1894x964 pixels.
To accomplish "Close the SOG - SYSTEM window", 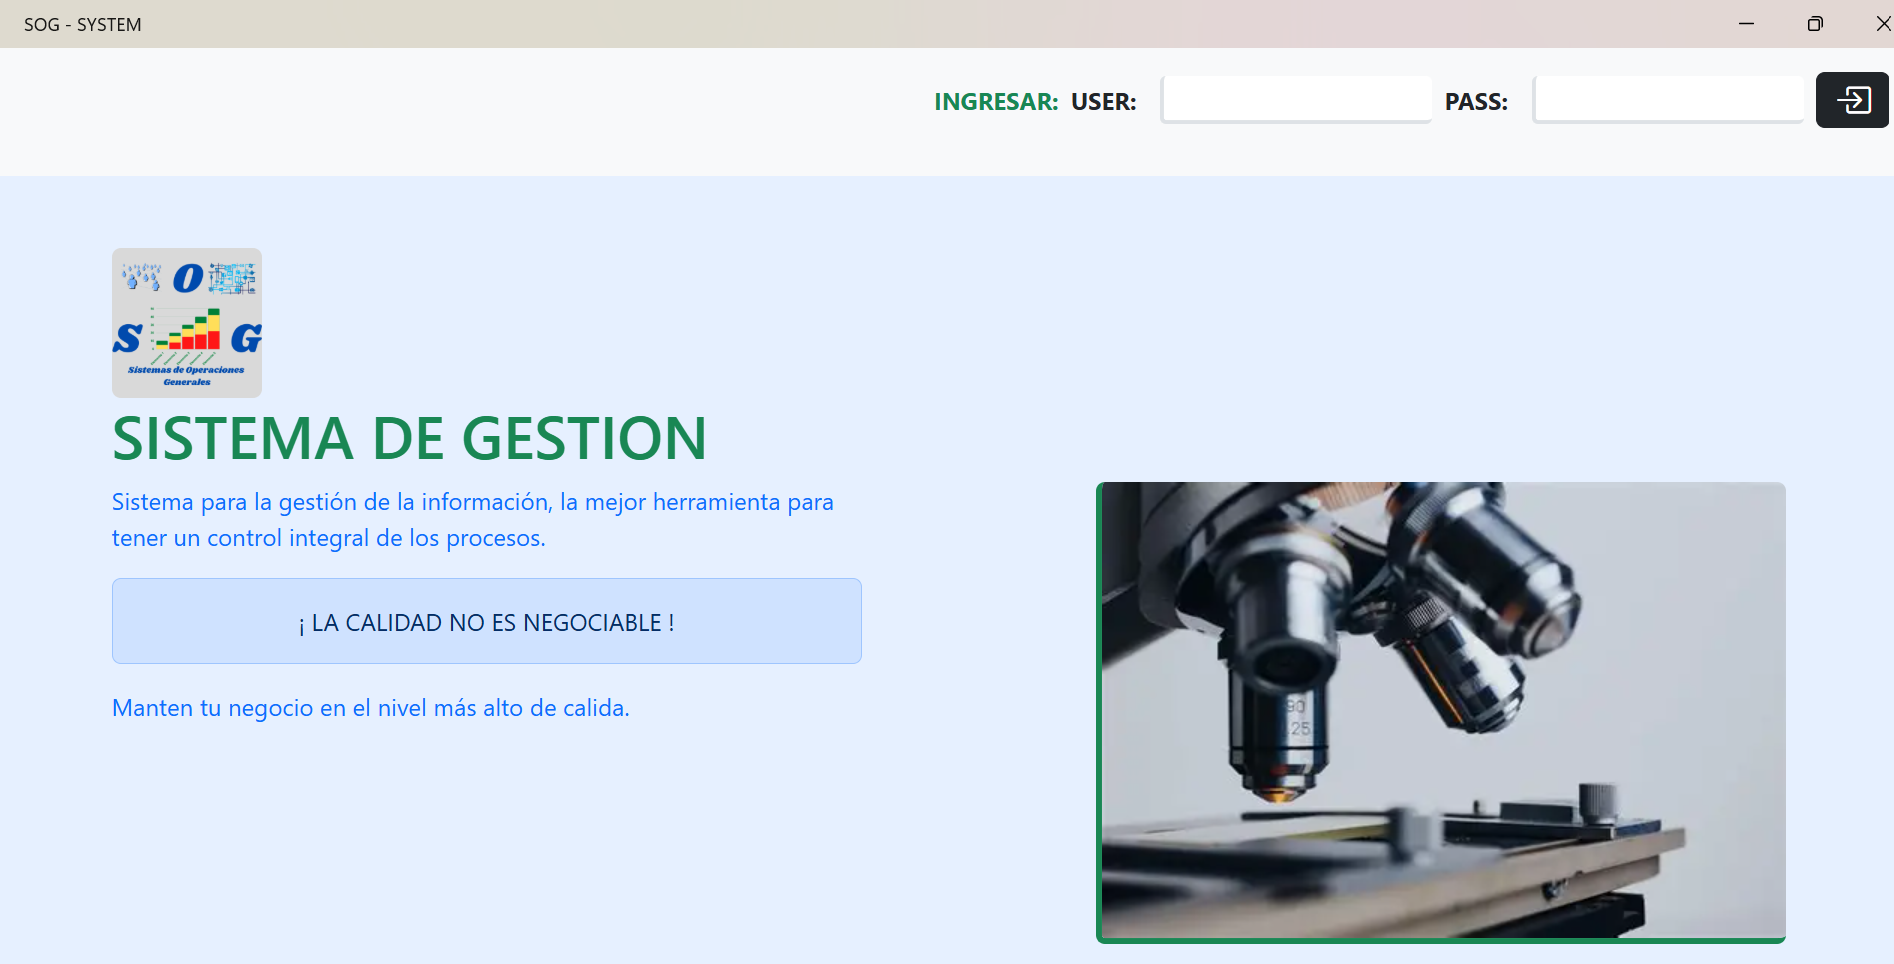I will click(1882, 24).
